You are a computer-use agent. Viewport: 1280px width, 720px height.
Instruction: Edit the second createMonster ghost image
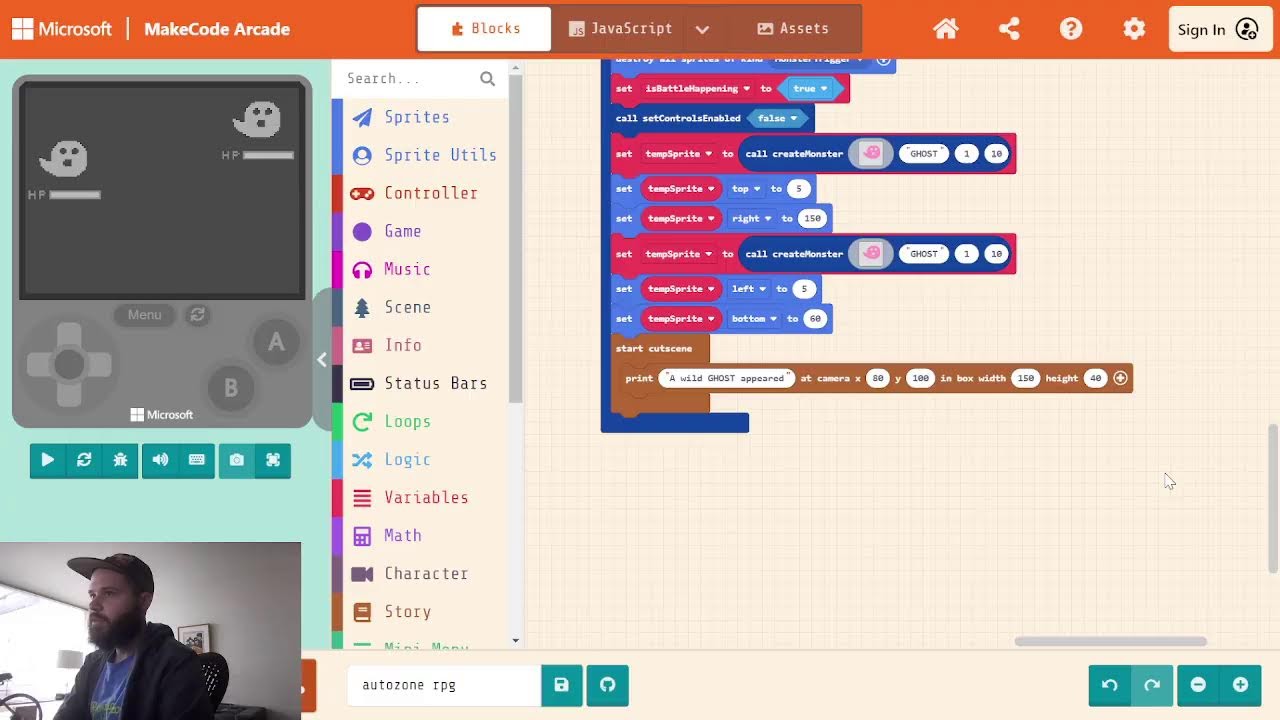click(871, 253)
